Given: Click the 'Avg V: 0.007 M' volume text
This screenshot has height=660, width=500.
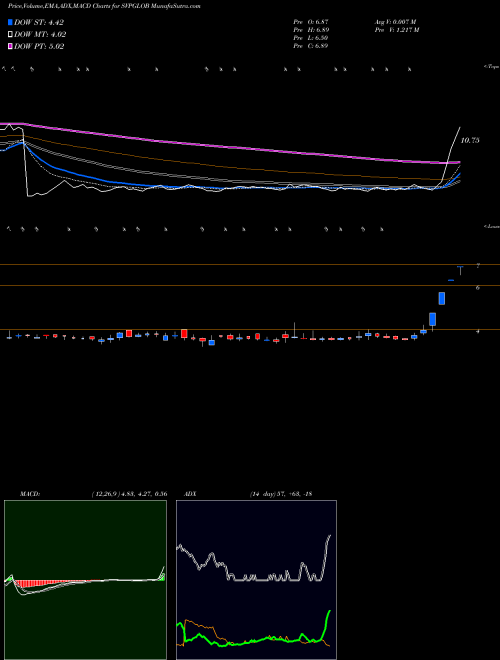Looking at the screenshot, I should 395,22.
